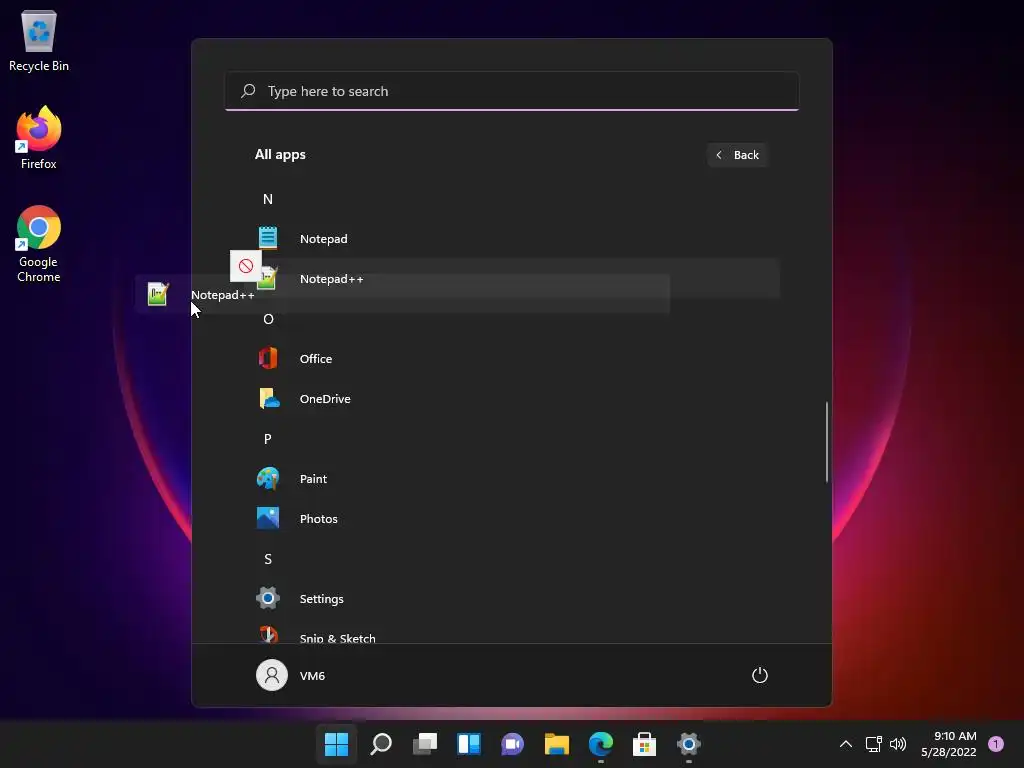Click the Photos app icon
The width and height of the screenshot is (1024, 768).
[x=268, y=519]
